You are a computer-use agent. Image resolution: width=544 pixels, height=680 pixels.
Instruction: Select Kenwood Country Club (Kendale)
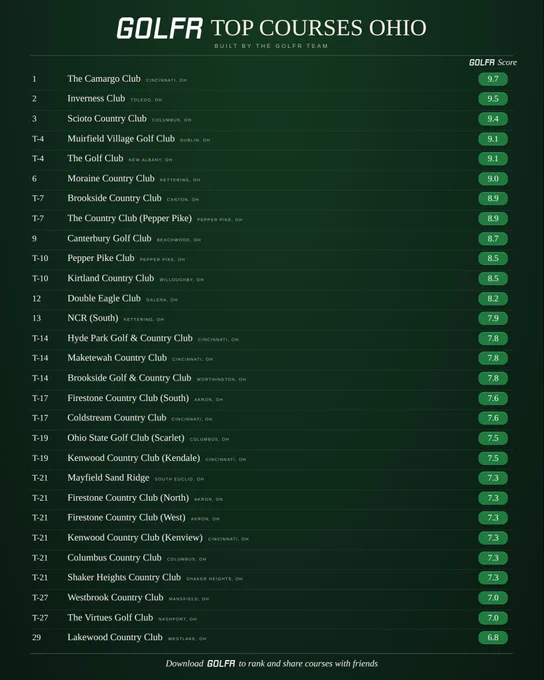(134, 458)
